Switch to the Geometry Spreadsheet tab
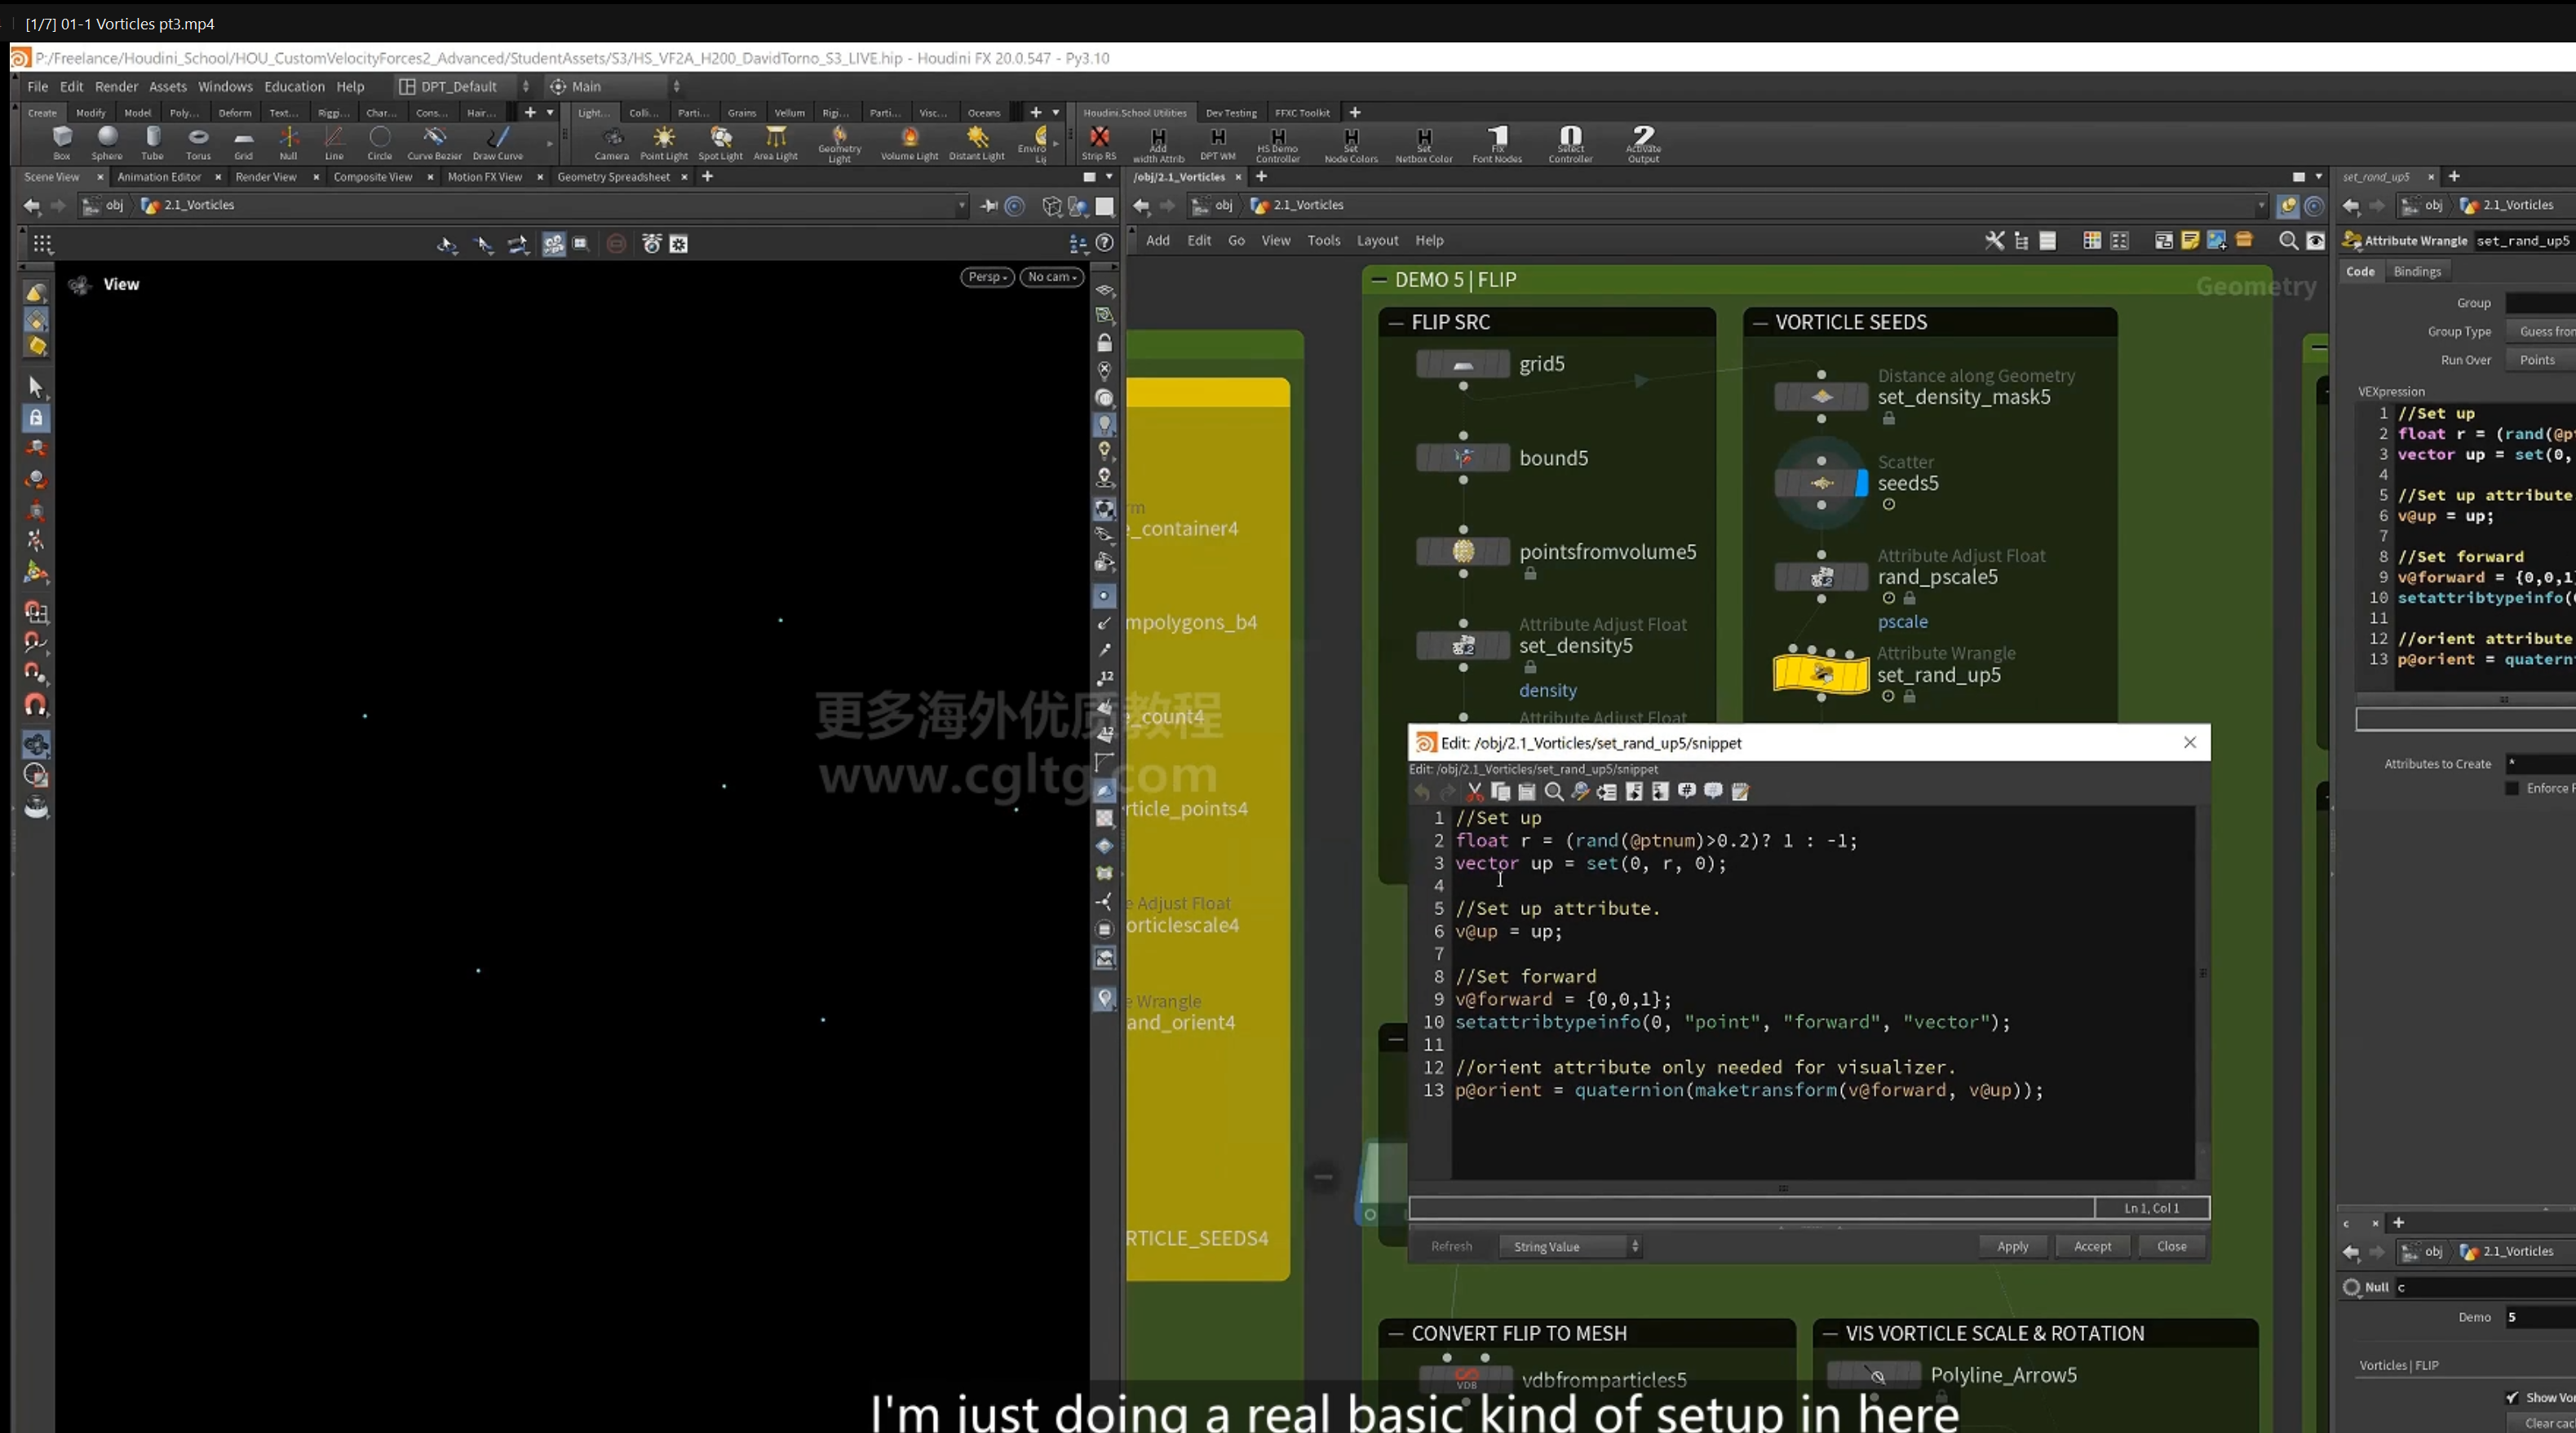The width and height of the screenshot is (2576, 1433). [613, 177]
